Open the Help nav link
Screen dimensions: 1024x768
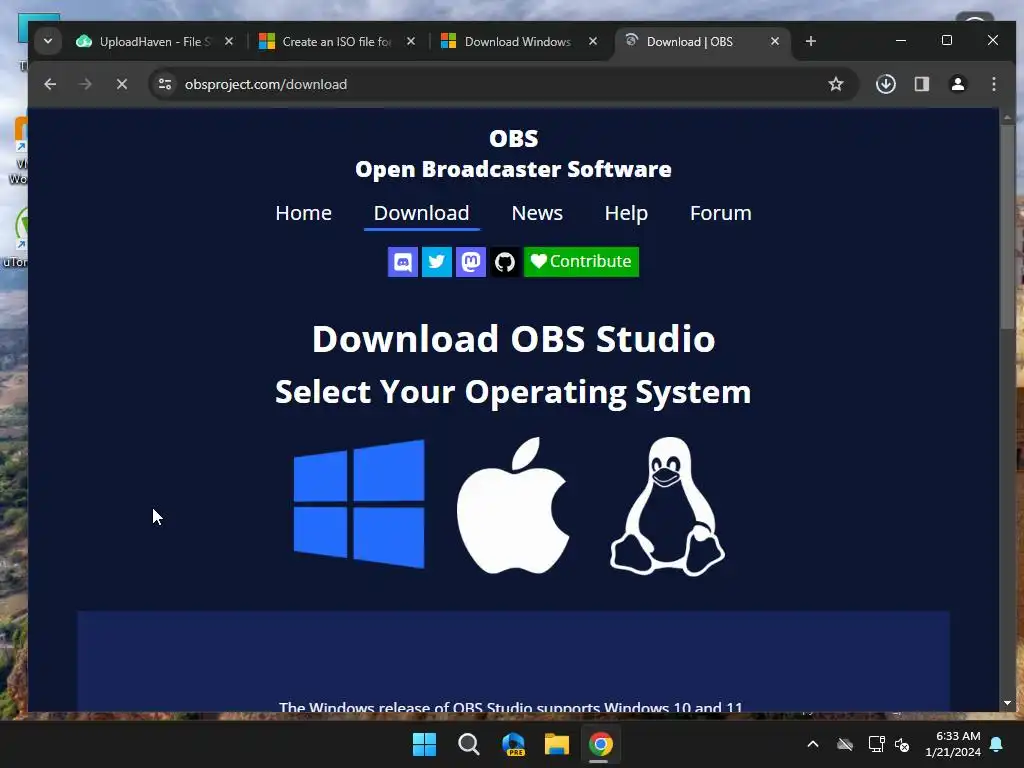tap(626, 213)
